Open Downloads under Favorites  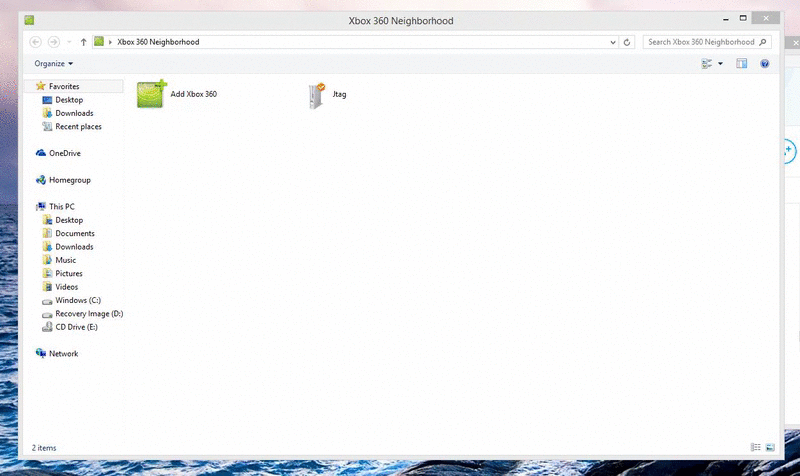click(x=74, y=113)
